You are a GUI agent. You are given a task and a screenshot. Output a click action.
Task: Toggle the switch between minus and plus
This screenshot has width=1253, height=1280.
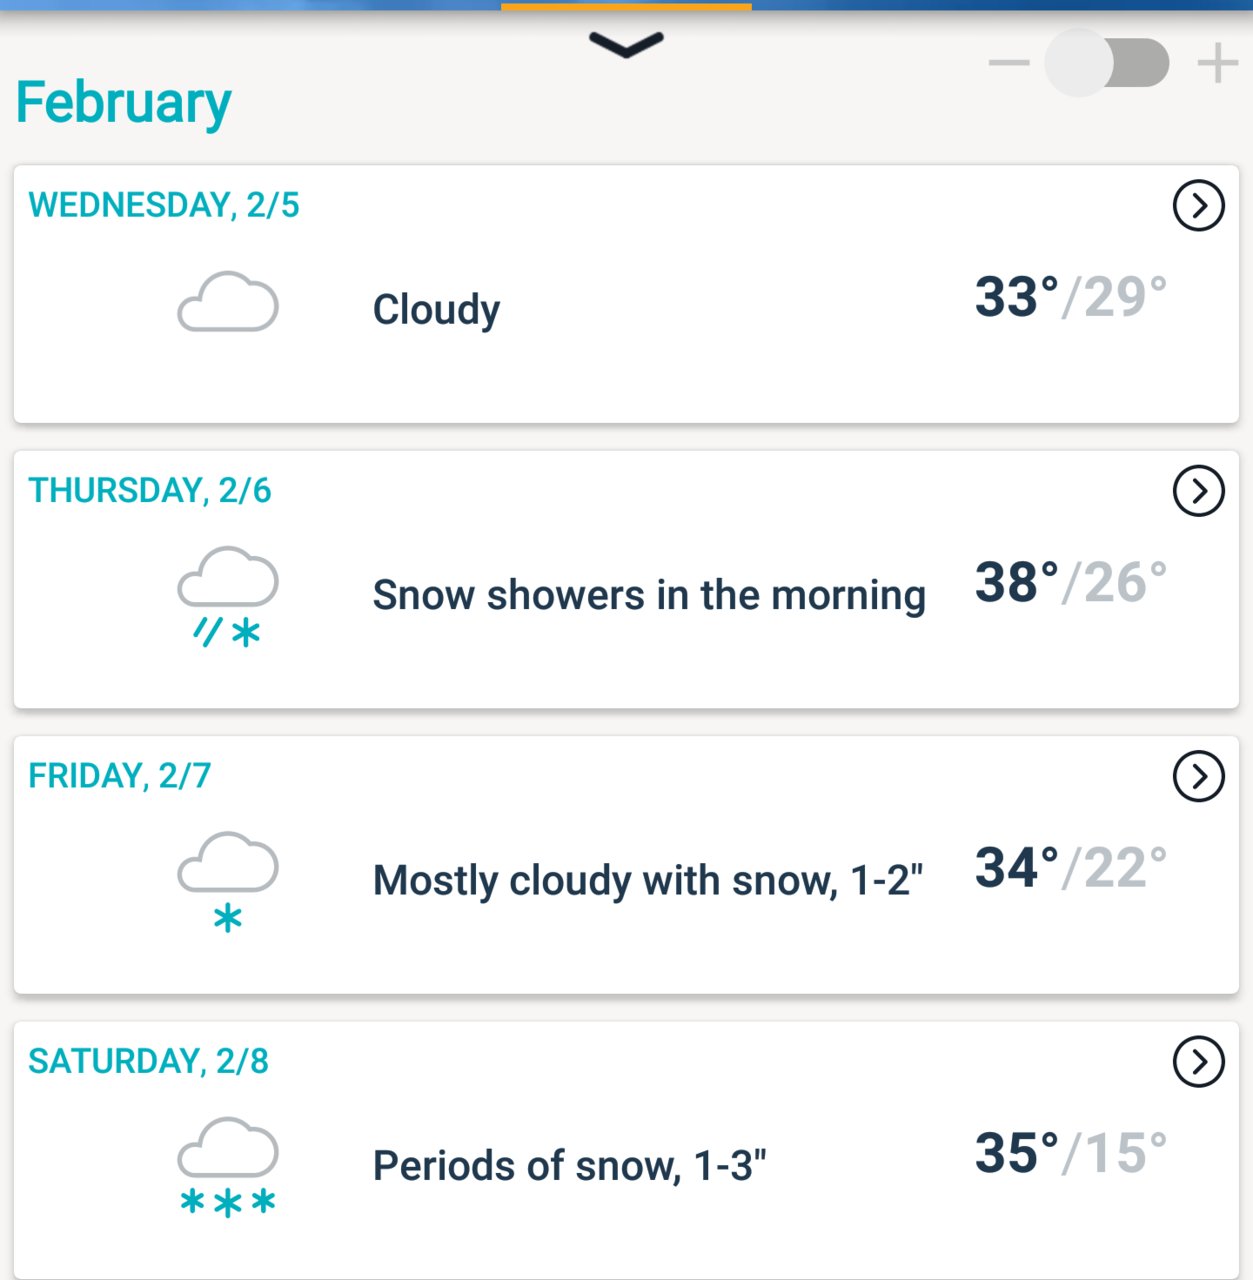tap(1107, 63)
